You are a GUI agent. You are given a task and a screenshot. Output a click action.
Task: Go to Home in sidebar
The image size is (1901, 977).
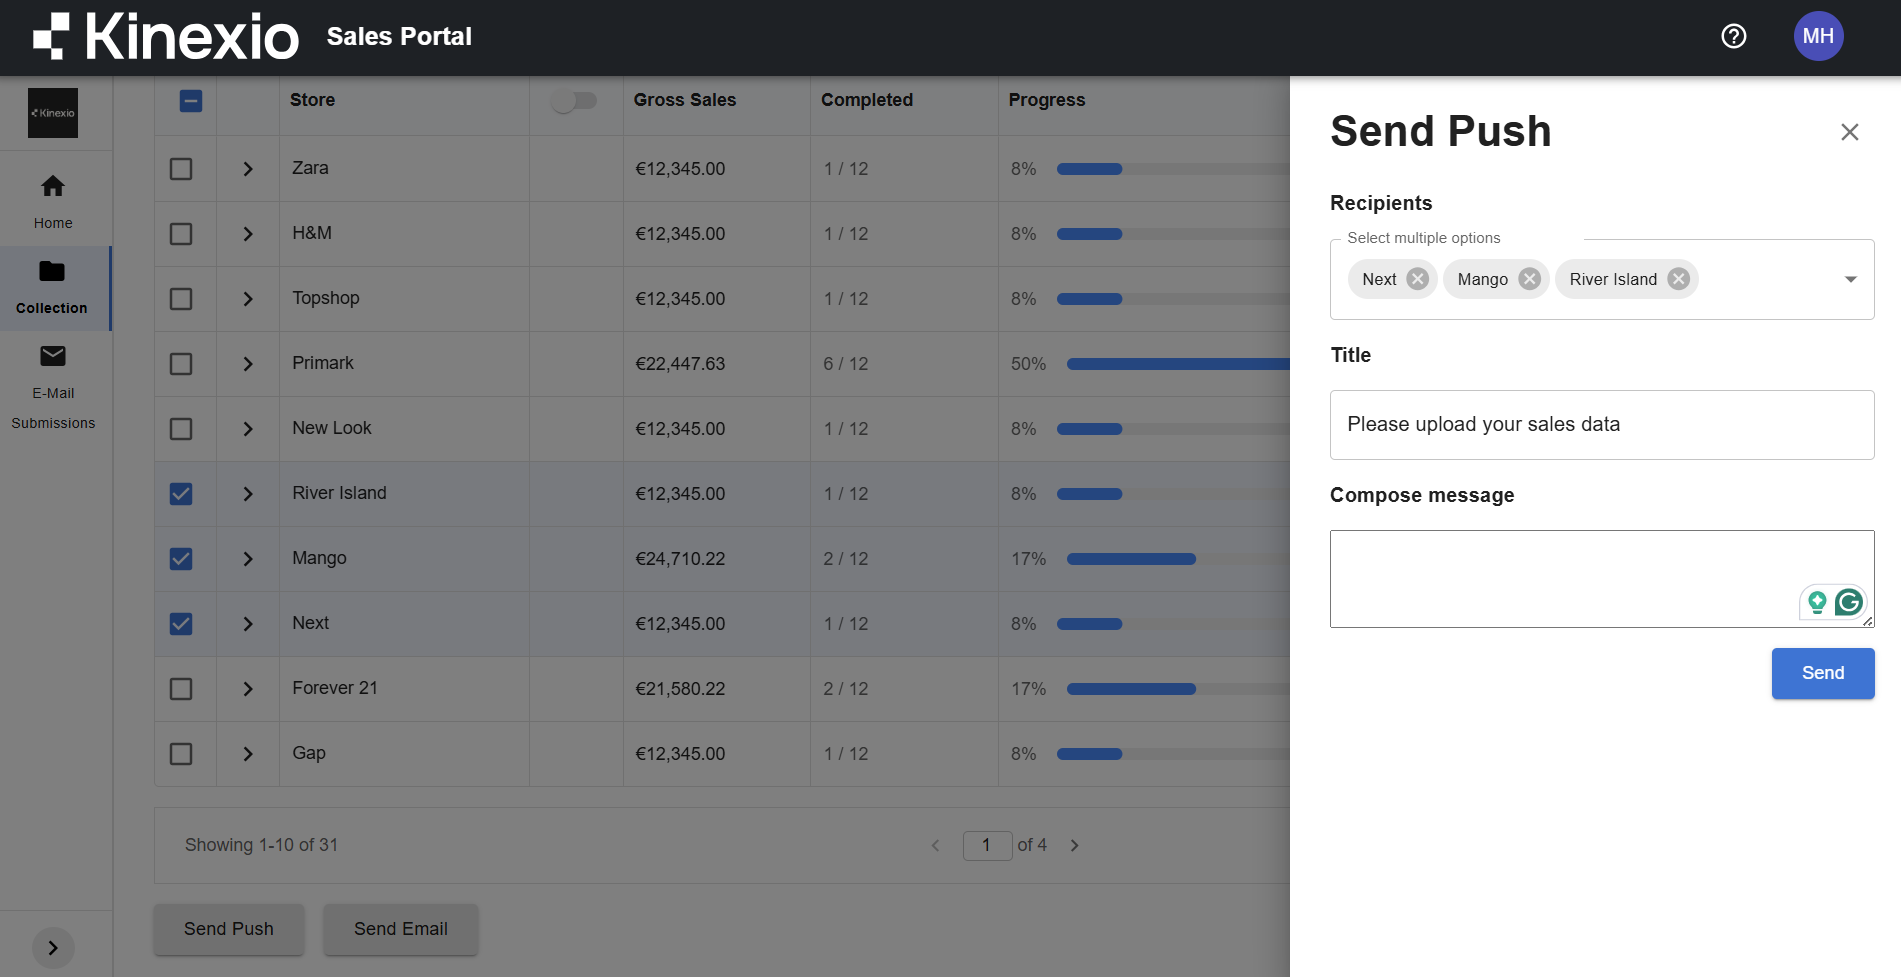point(53,201)
